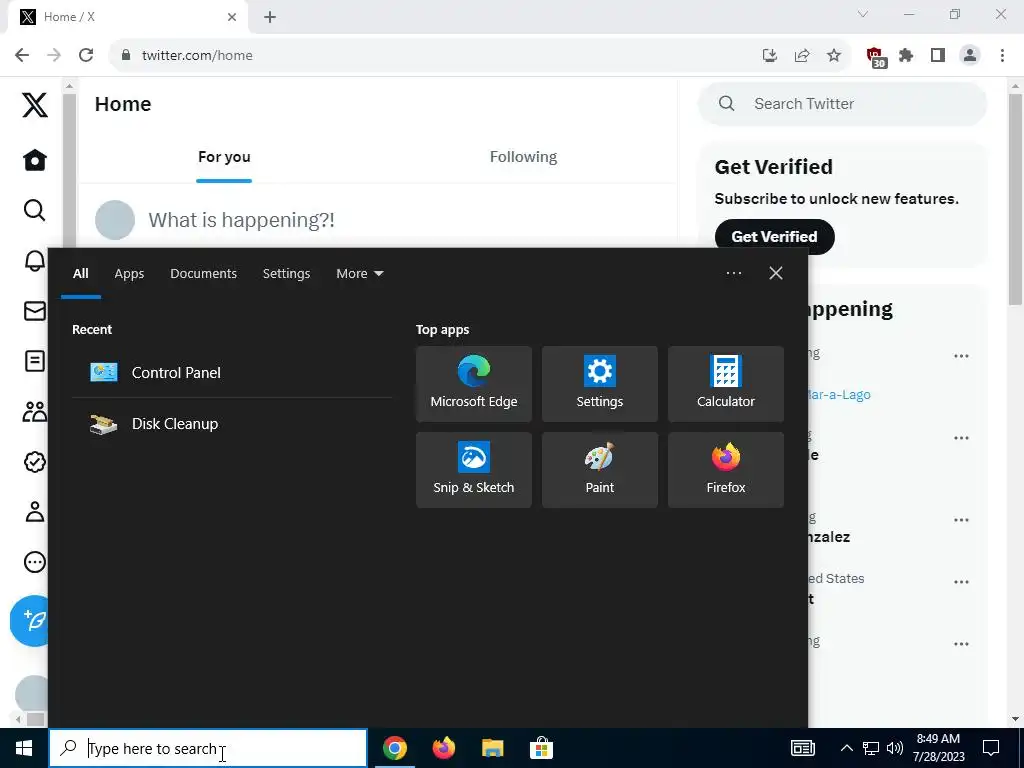Launch Firefox from Top apps
The height and width of the screenshot is (768, 1024).
(x=726, y=470)
